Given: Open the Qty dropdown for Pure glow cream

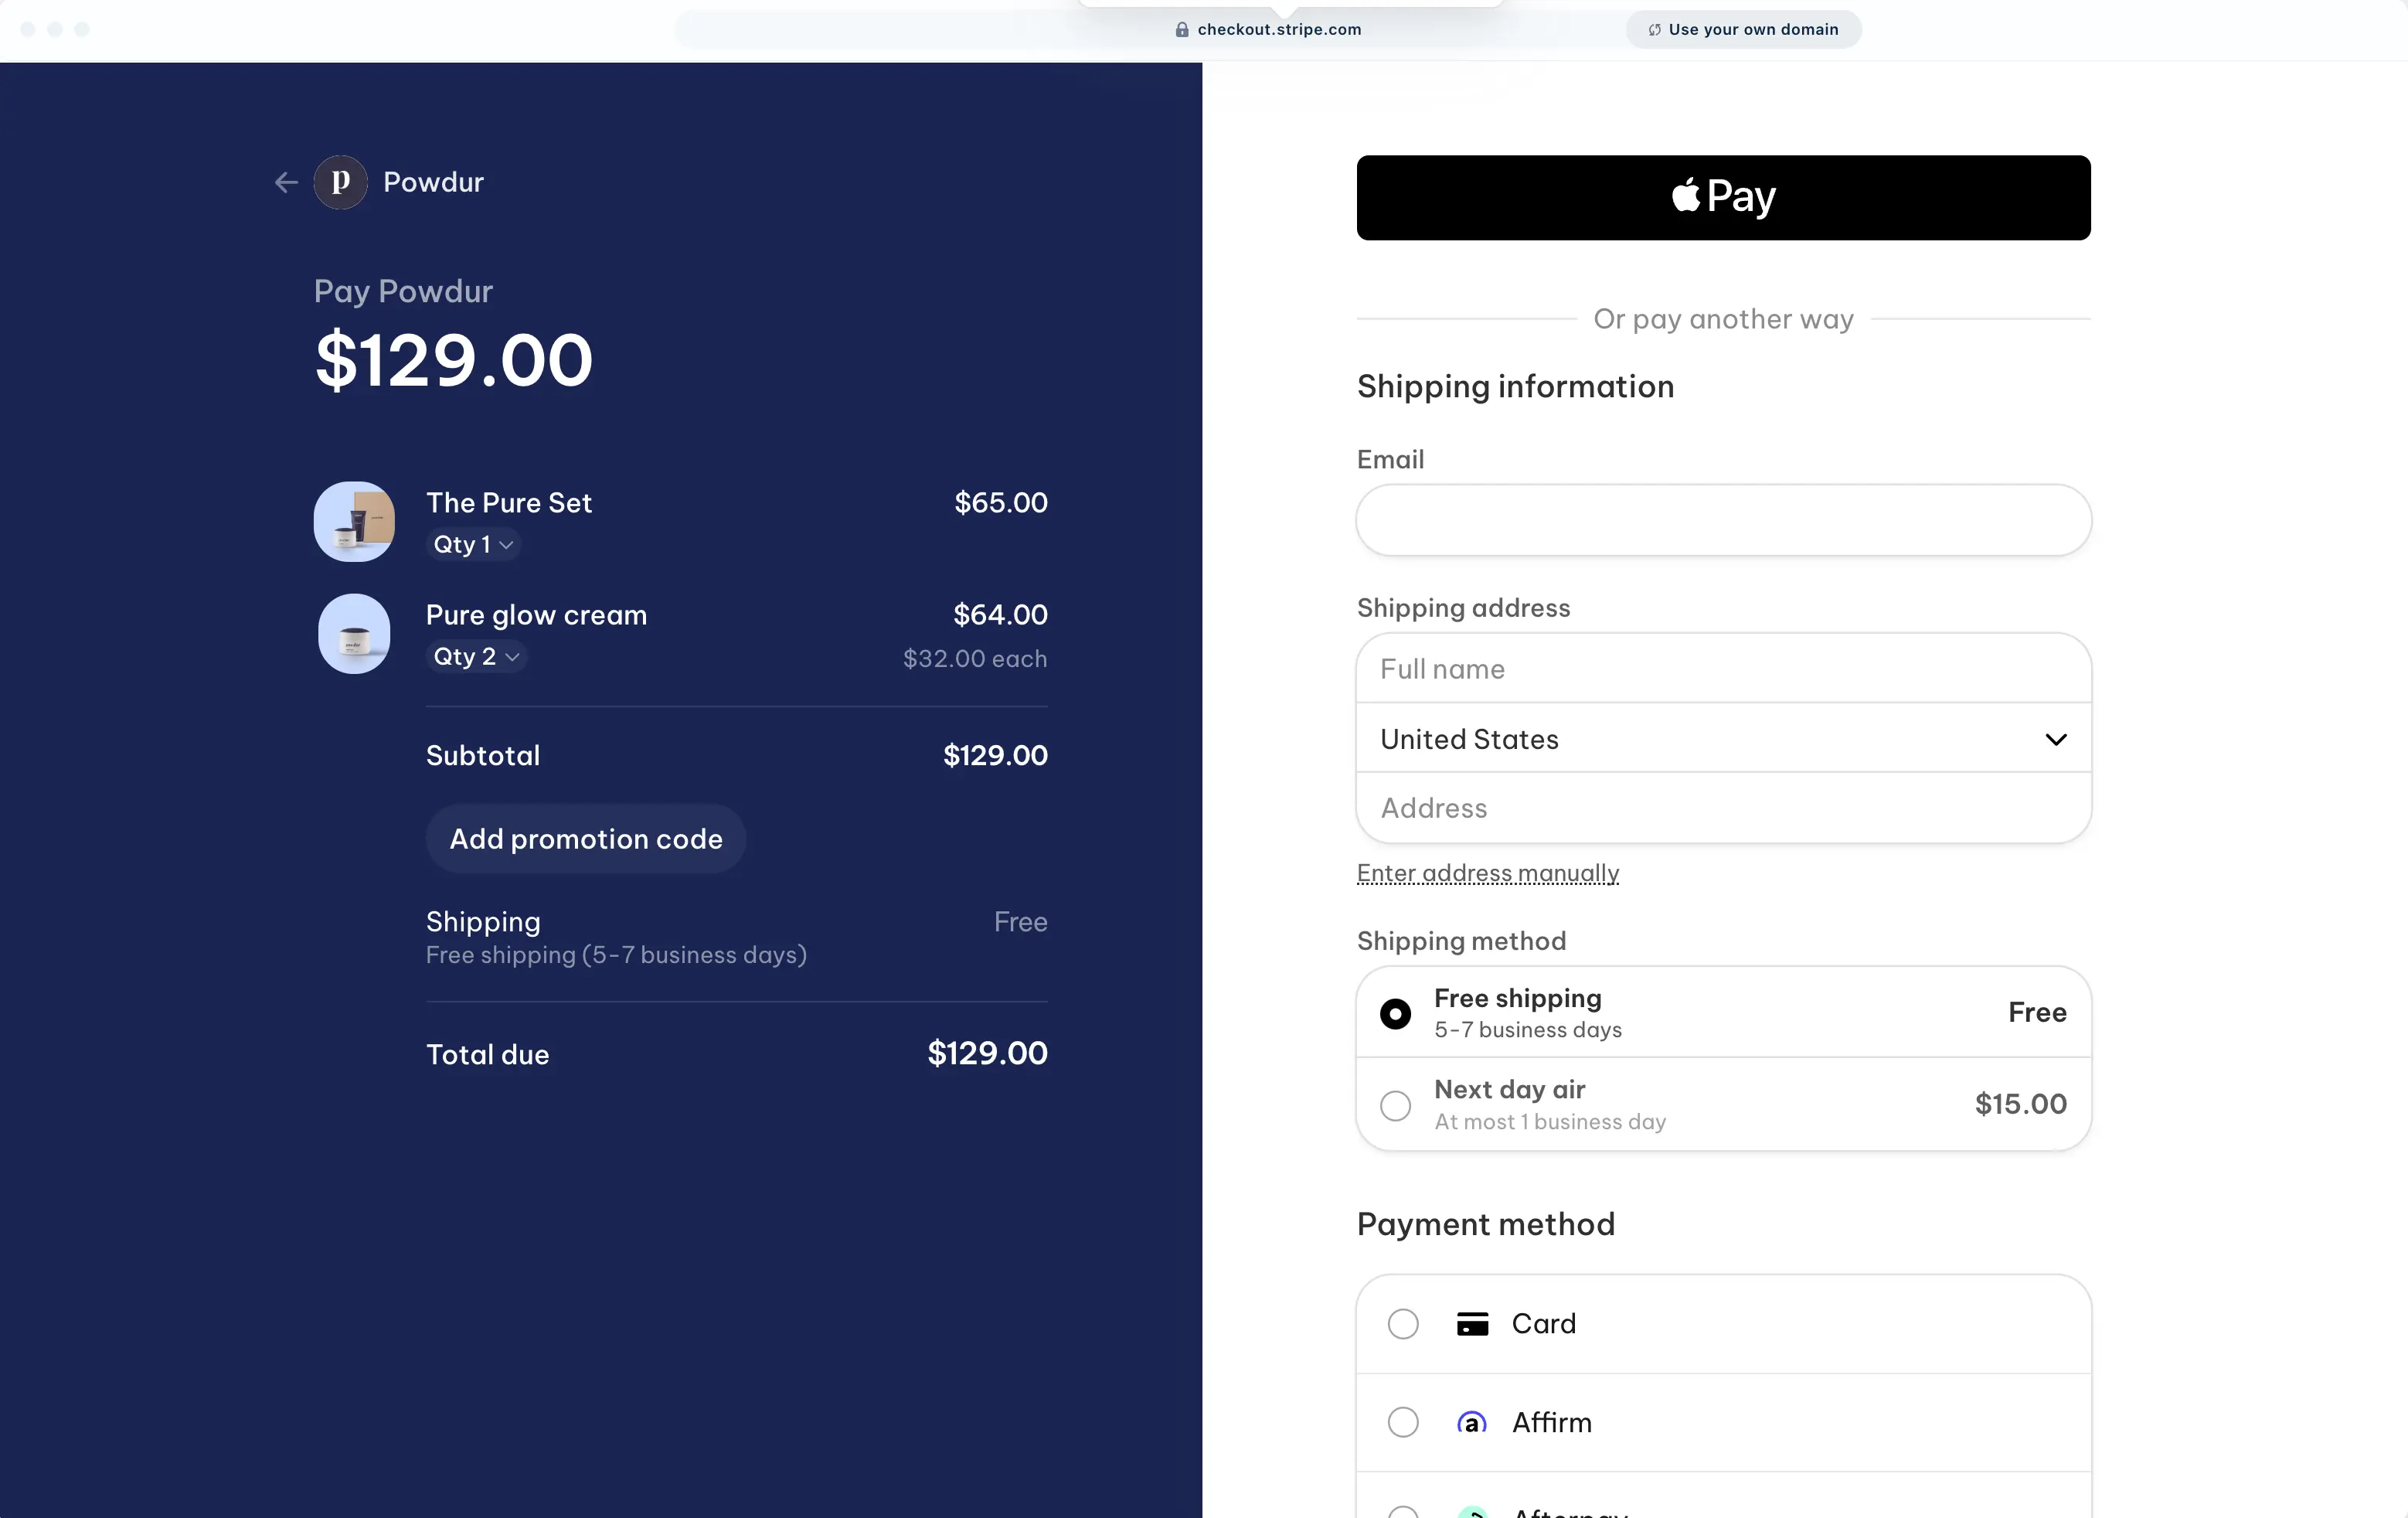Looking at the screenshot, I should pyautogui.click(x=476, y=657).
